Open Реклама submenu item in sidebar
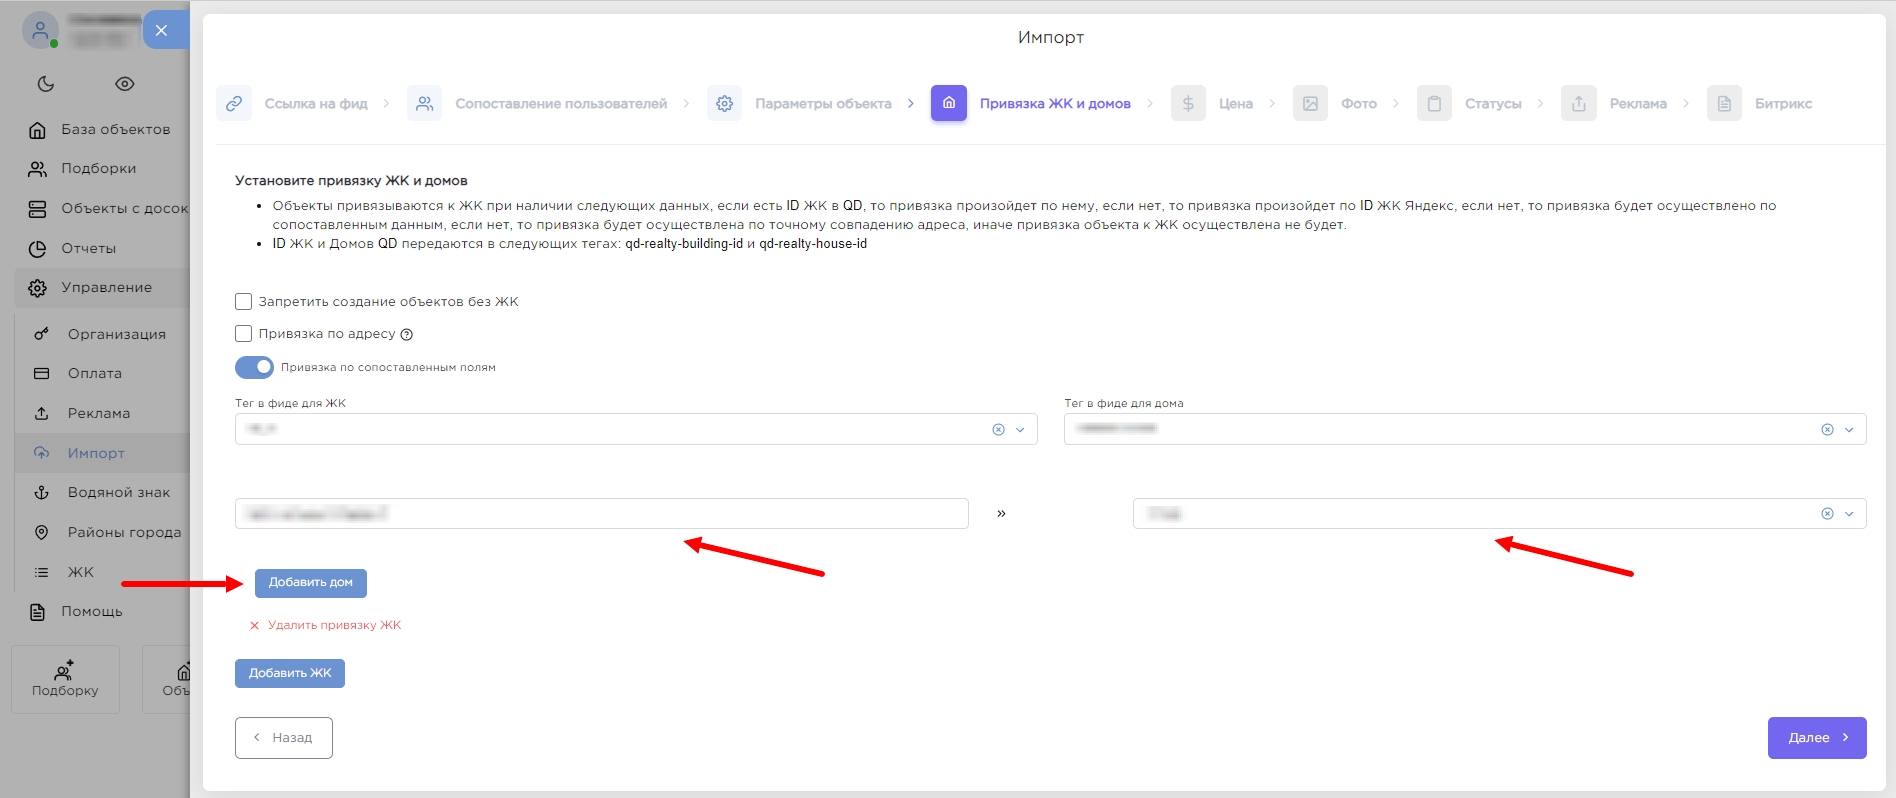Screen dimensions: 1896x798 coord(102,413)
